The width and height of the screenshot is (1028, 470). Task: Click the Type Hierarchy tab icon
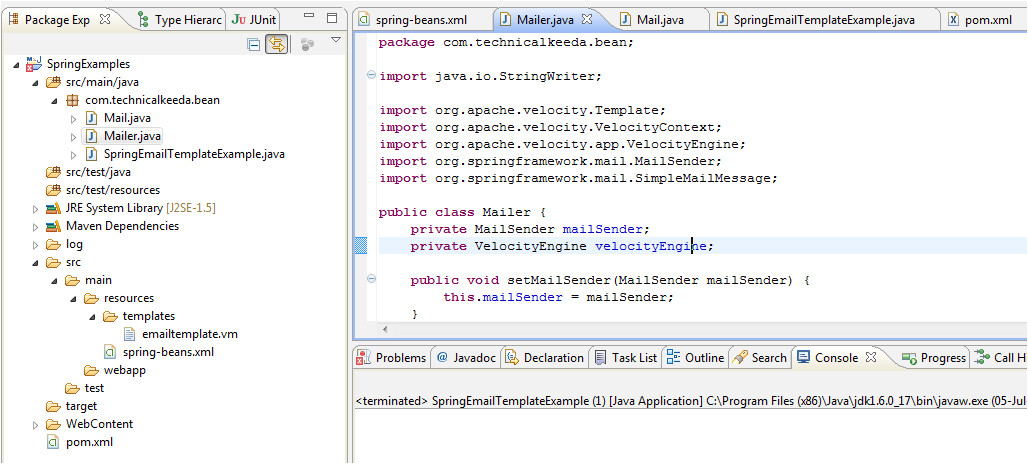[x=144, y=20]
